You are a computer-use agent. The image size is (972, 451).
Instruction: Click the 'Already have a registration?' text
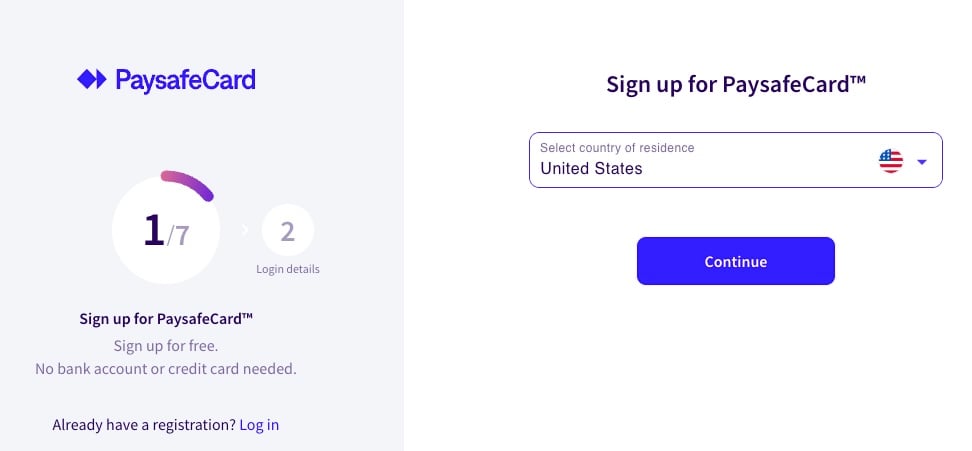pyautogui.click(x=144, y=425)
